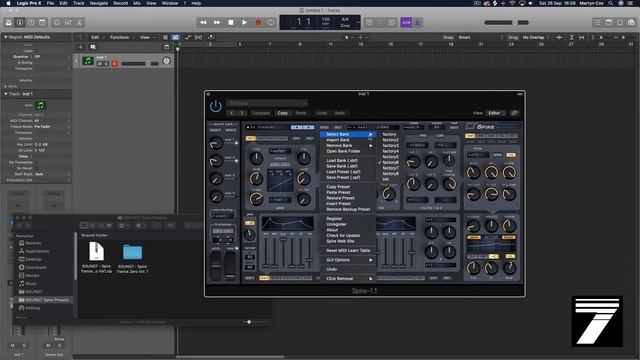Click the Inst 1 track instrument icon
Screen dimensions: 640x360
coord(88,61)
